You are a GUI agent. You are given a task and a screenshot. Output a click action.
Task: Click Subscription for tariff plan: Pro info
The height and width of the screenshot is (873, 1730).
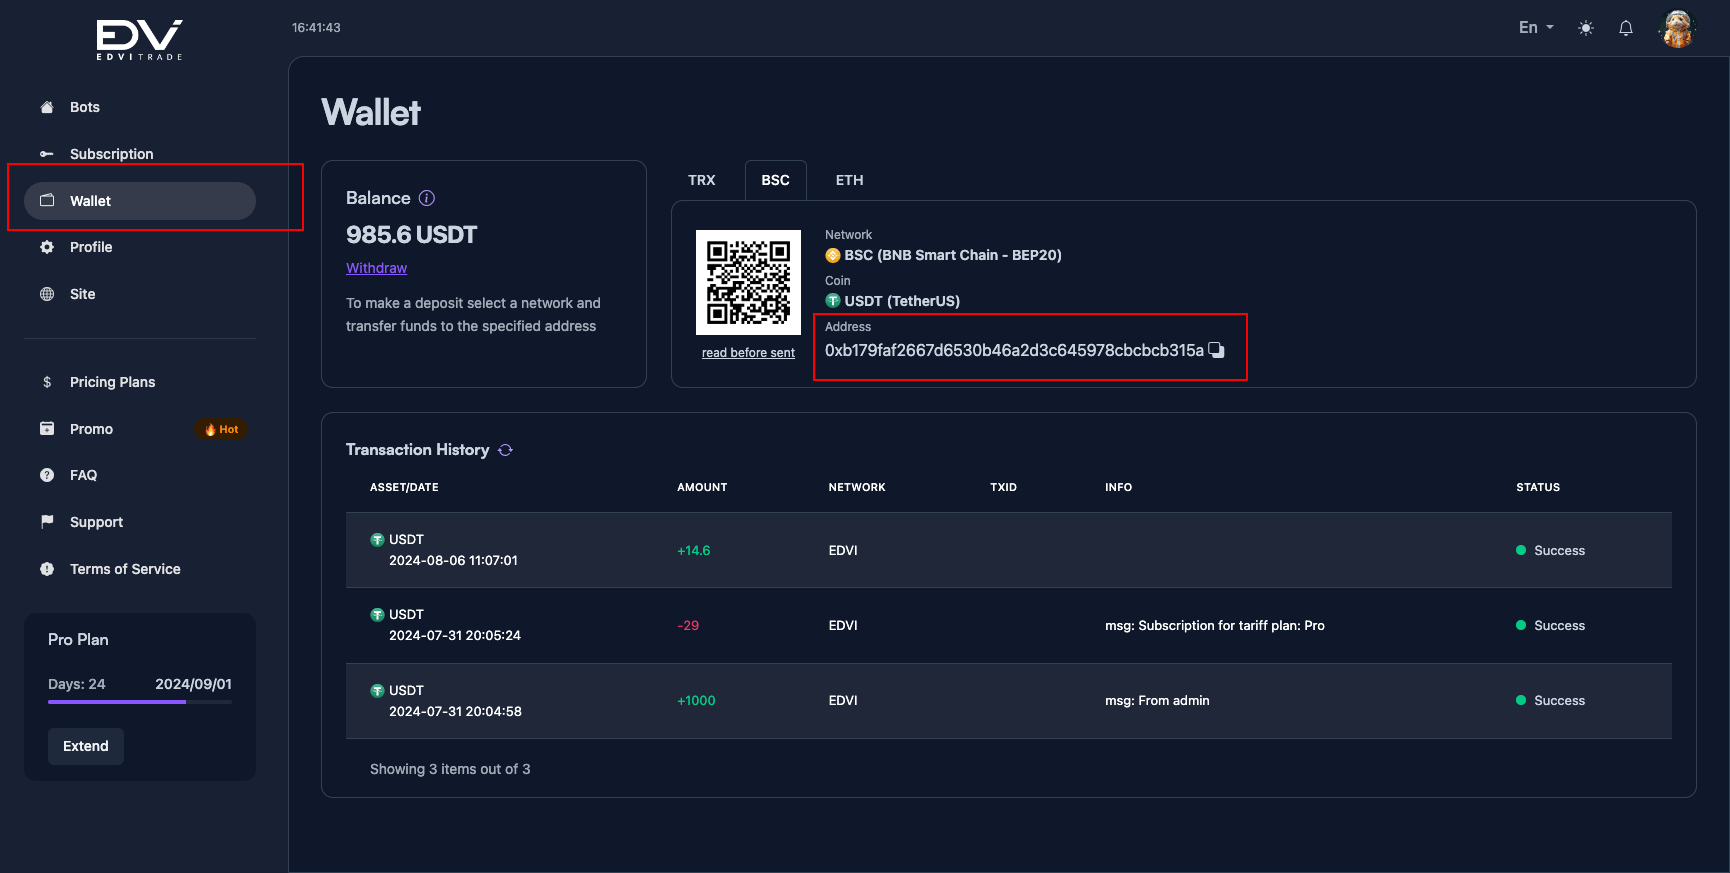pyautogui.click(x=1215, y=625)
